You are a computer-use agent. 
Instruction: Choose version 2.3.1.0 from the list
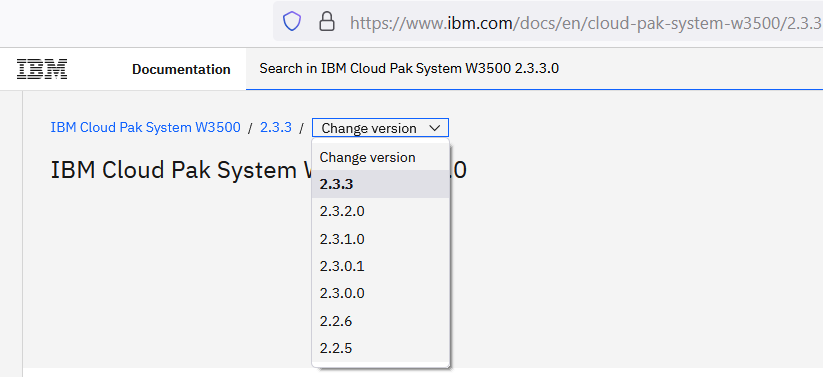[381, 239]
